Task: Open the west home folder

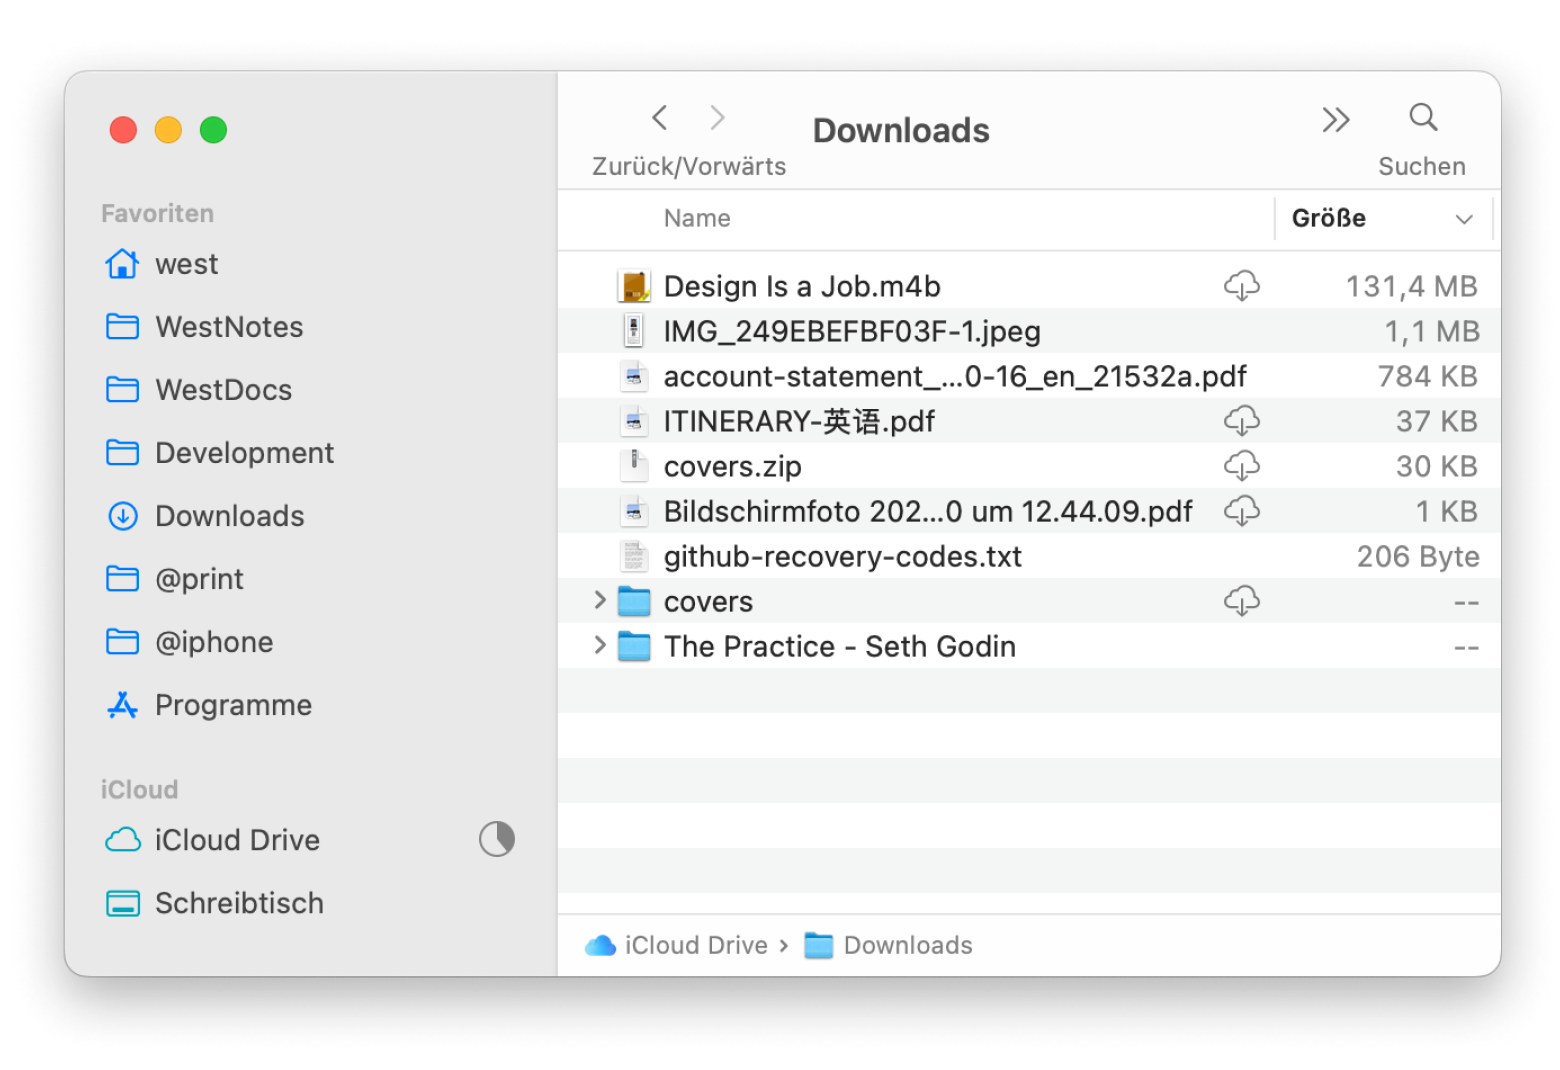Action: click(x=186, y=264)
